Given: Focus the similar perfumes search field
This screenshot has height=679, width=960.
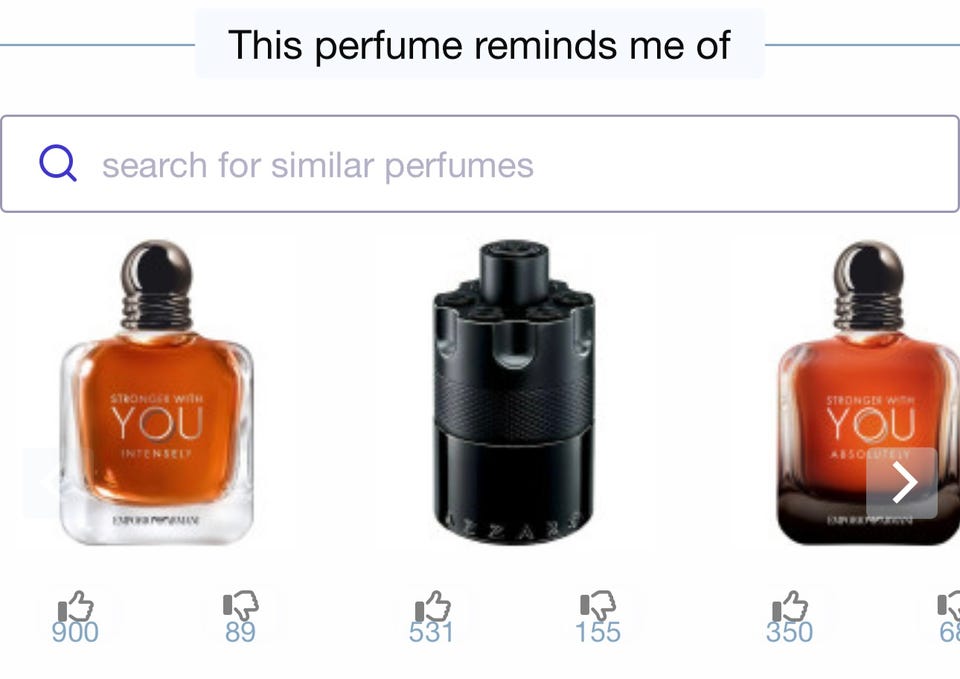Looking at the screenshot, I should click(480, 164).
